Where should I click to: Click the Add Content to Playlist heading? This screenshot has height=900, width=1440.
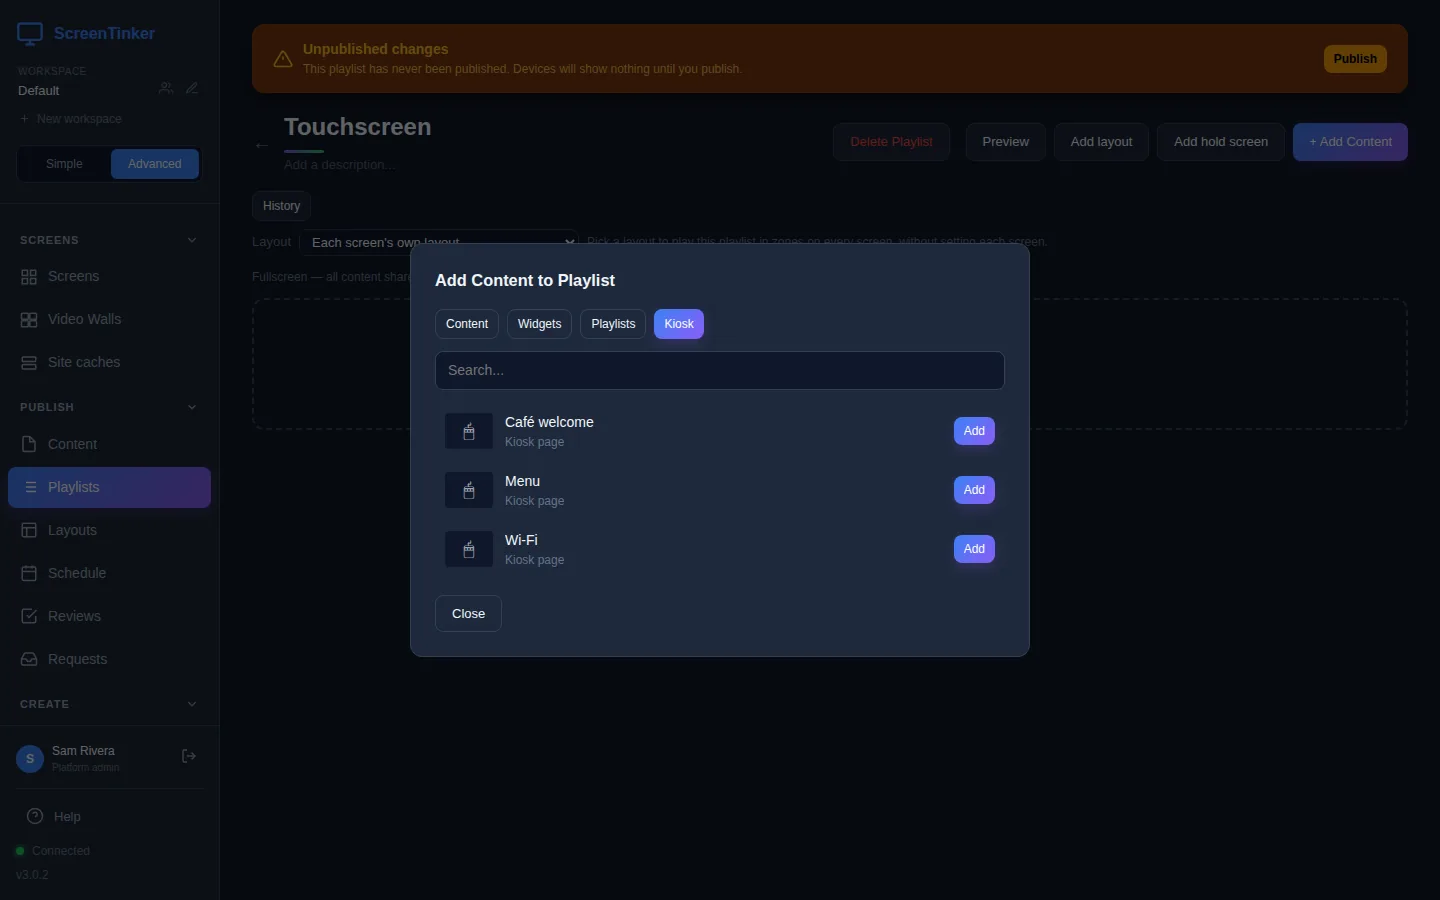[525, 281]
